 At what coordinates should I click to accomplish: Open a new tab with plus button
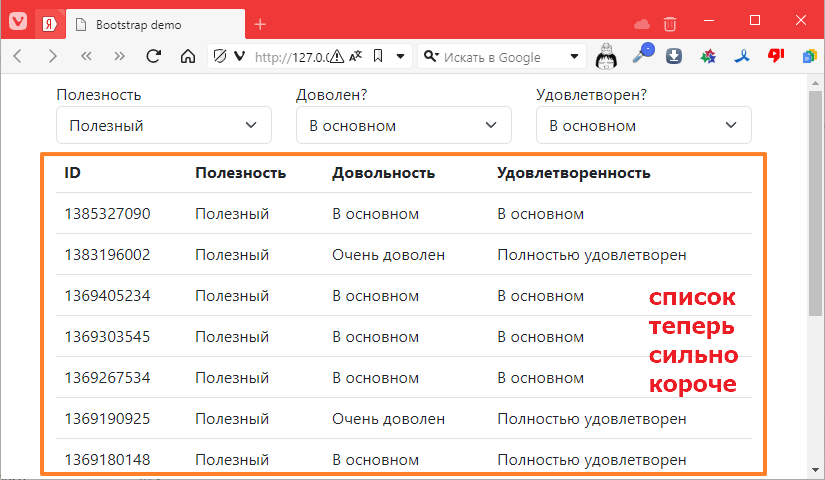click(x=260, y=24)
